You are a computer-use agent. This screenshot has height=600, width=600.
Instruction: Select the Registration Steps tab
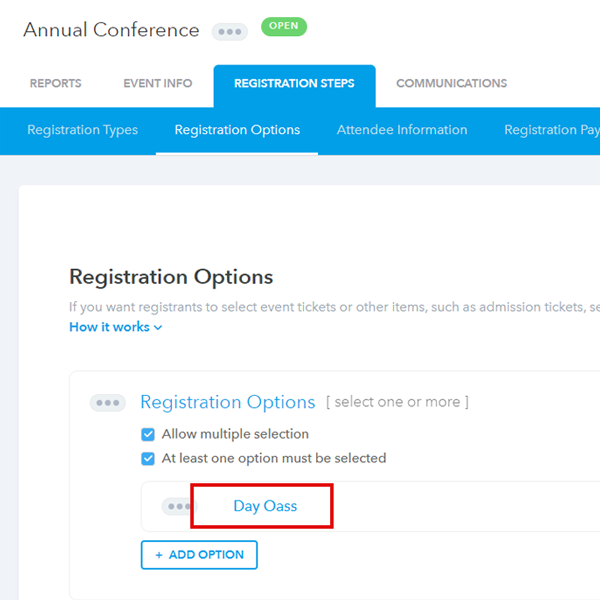tap(294, 84)
